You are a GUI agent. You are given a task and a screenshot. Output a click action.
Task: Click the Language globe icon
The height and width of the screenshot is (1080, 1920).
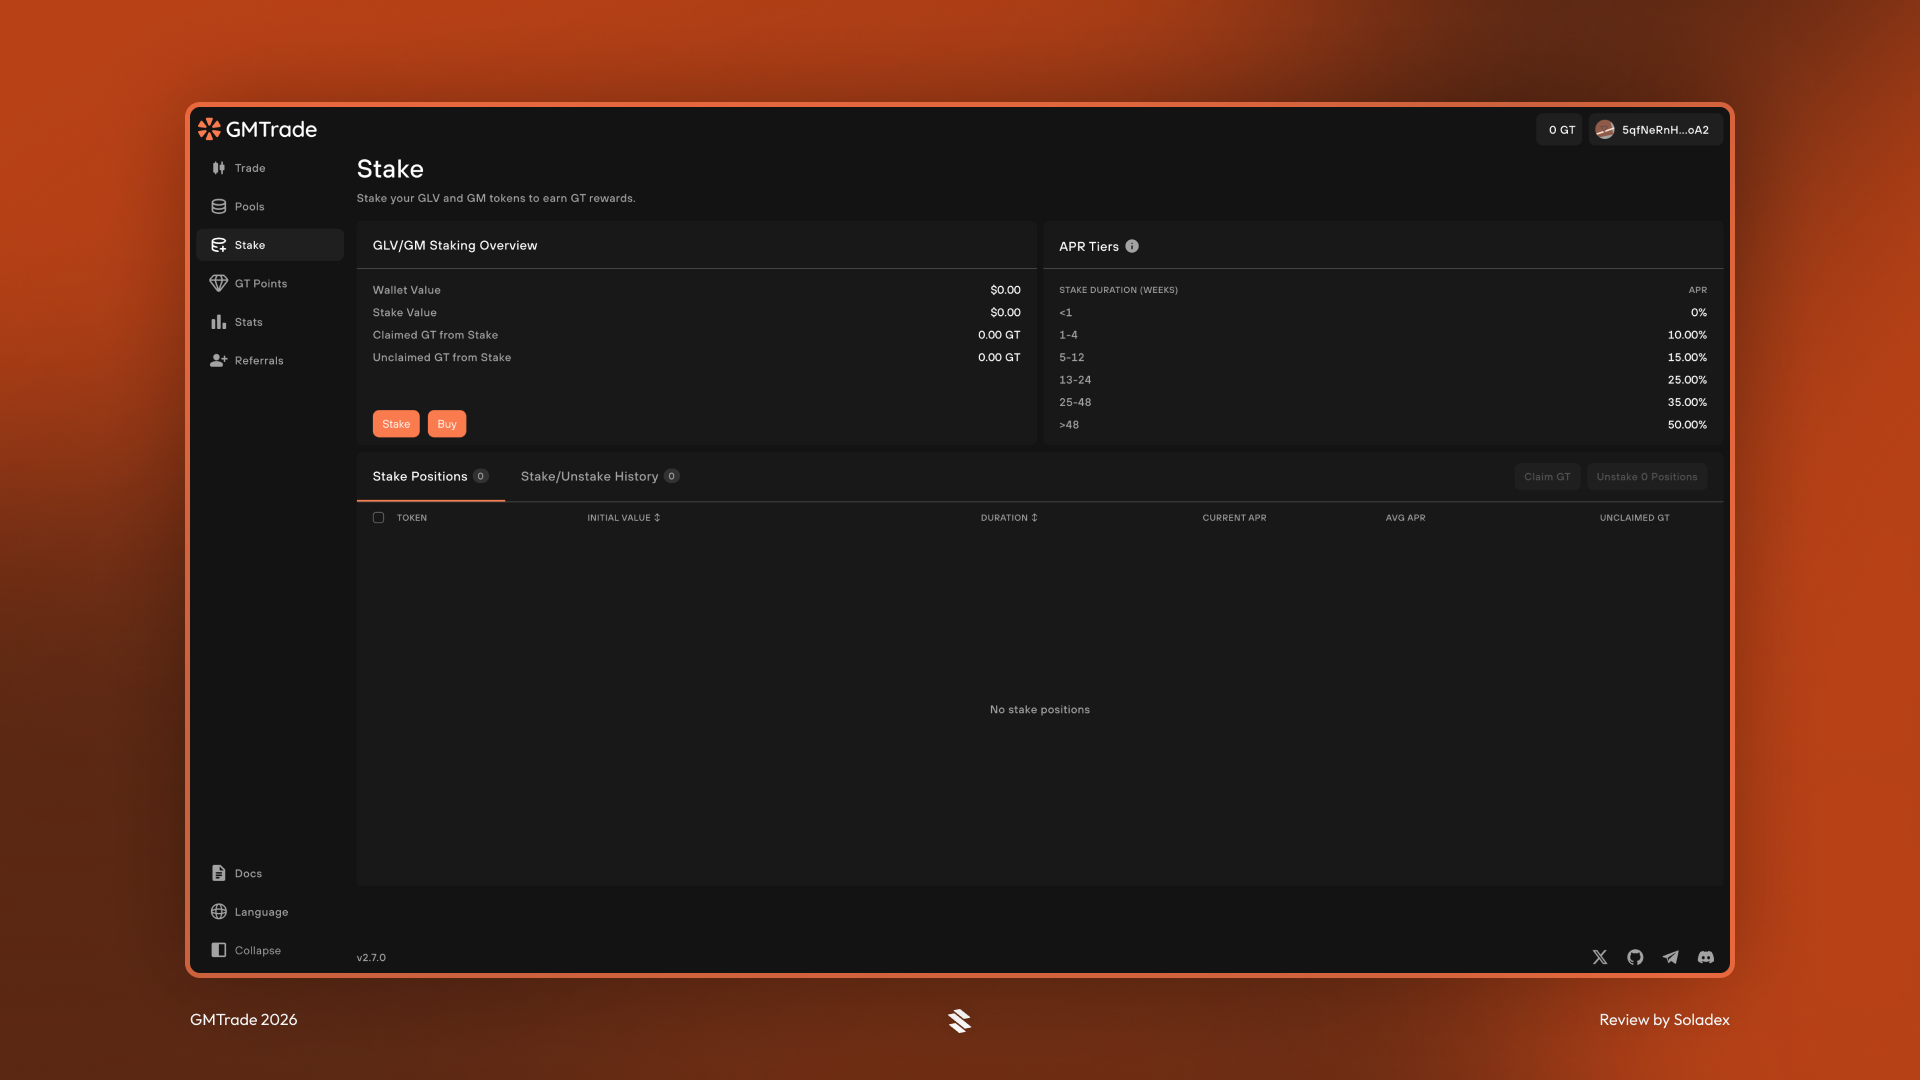pos(219,912)
